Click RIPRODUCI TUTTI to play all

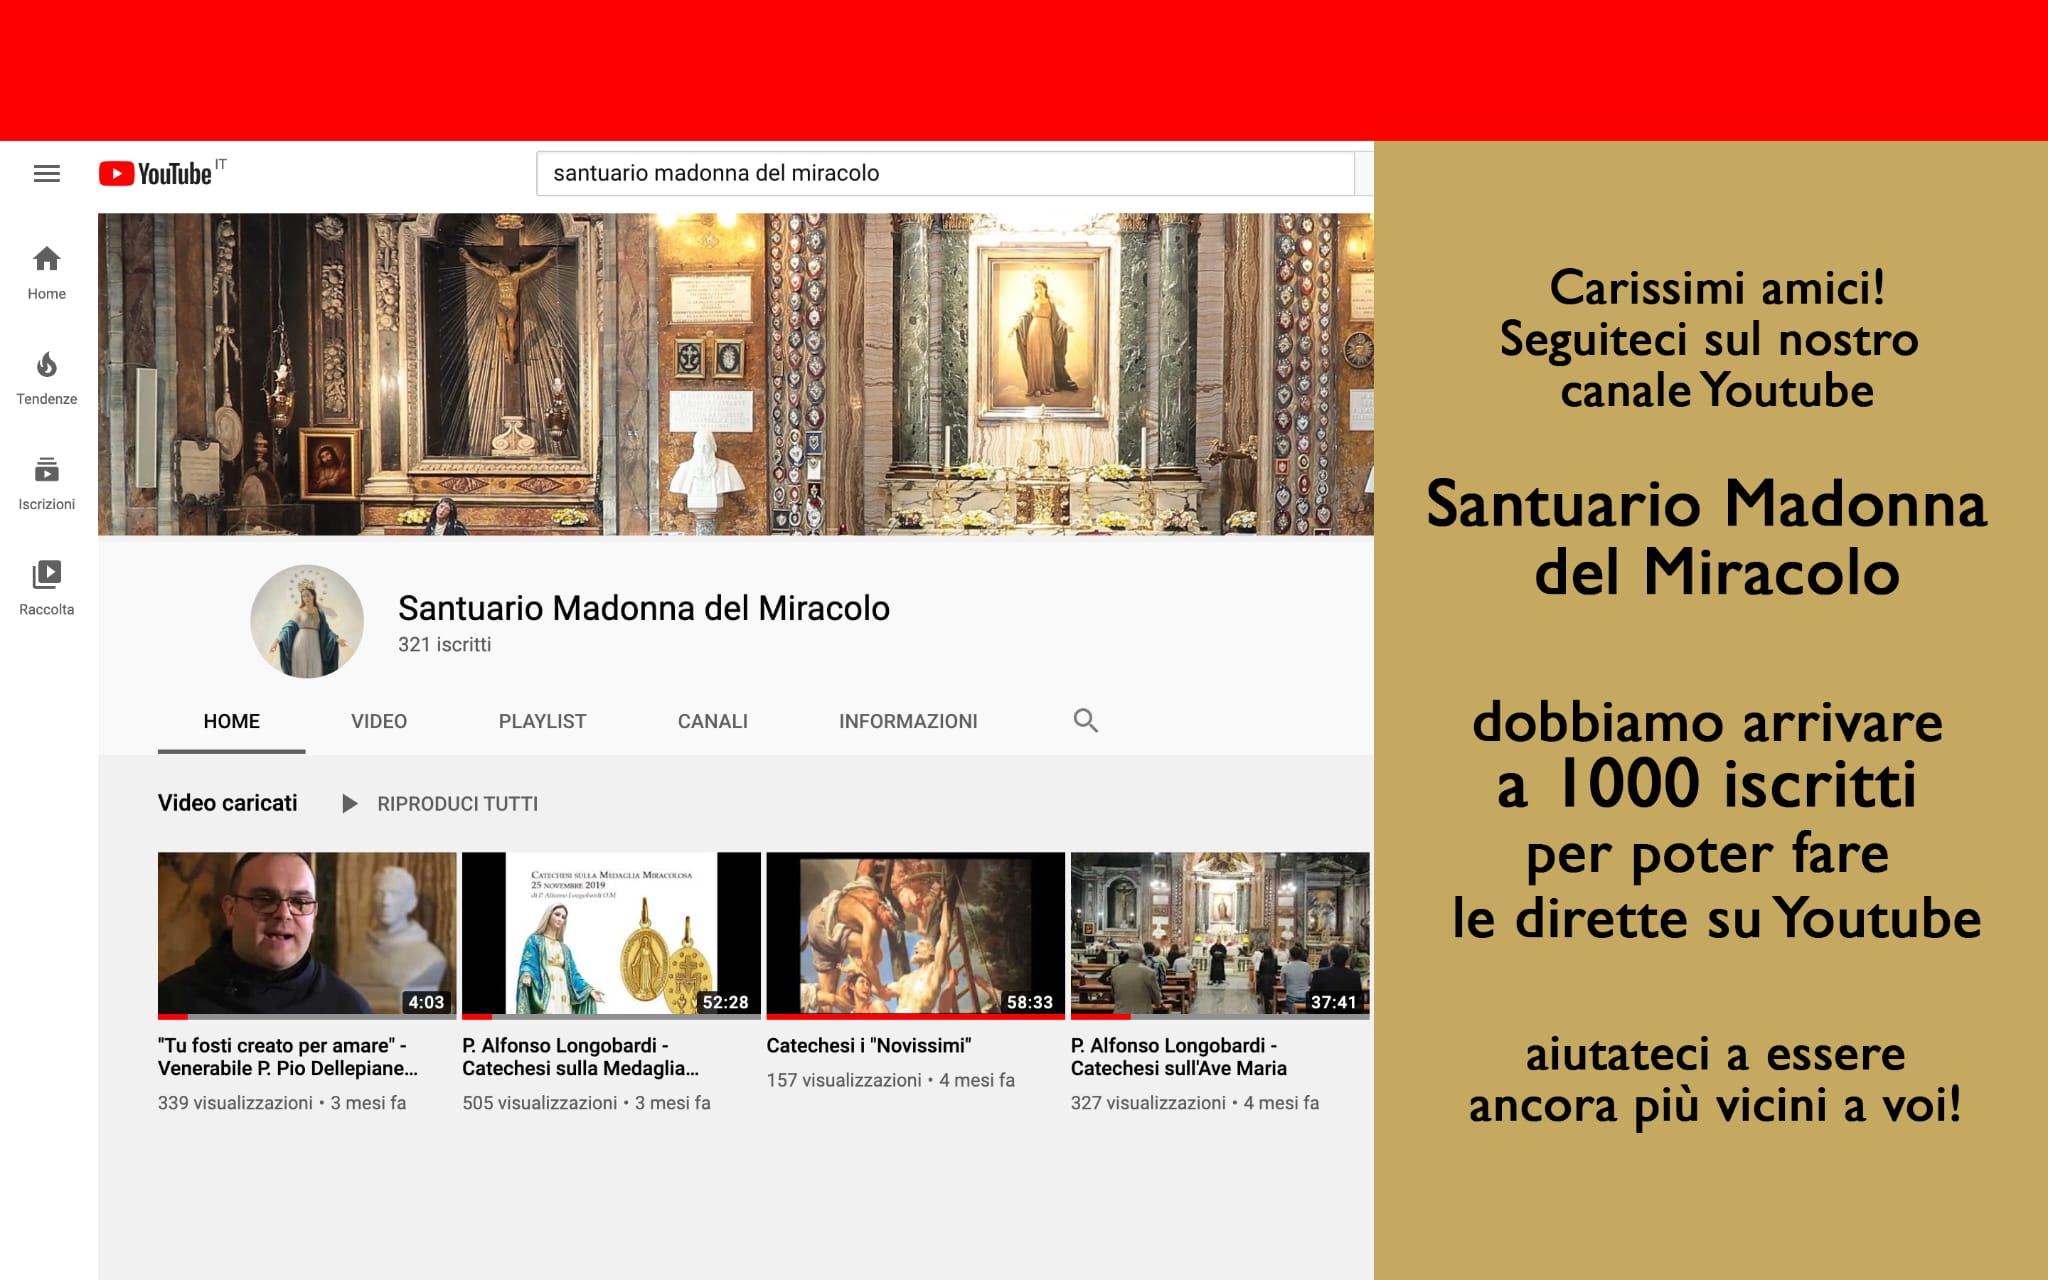click(x=457, y=804)
